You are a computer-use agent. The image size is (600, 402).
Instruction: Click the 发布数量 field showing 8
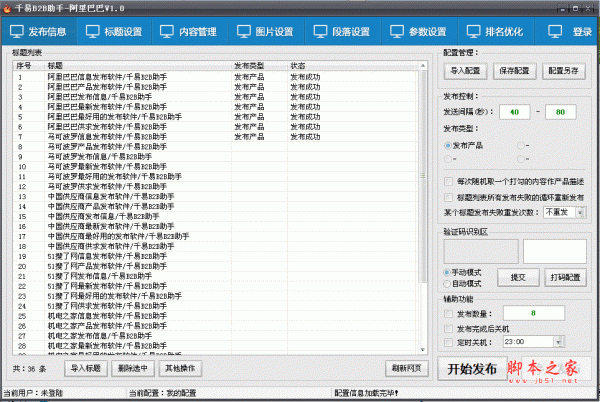coord(533,313)
